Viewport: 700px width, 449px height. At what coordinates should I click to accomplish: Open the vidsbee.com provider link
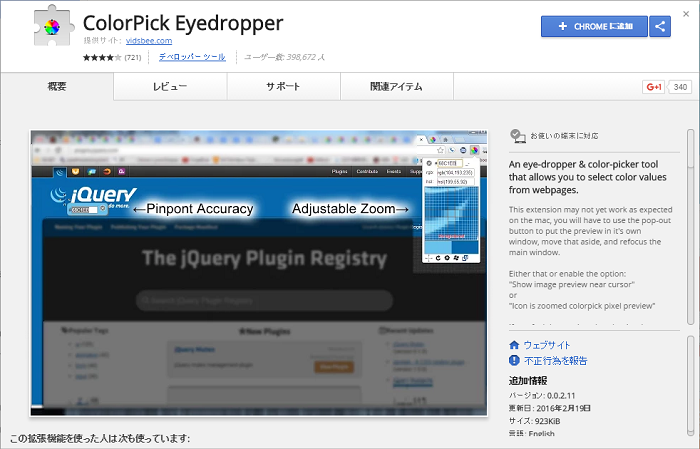click(149, 41)
